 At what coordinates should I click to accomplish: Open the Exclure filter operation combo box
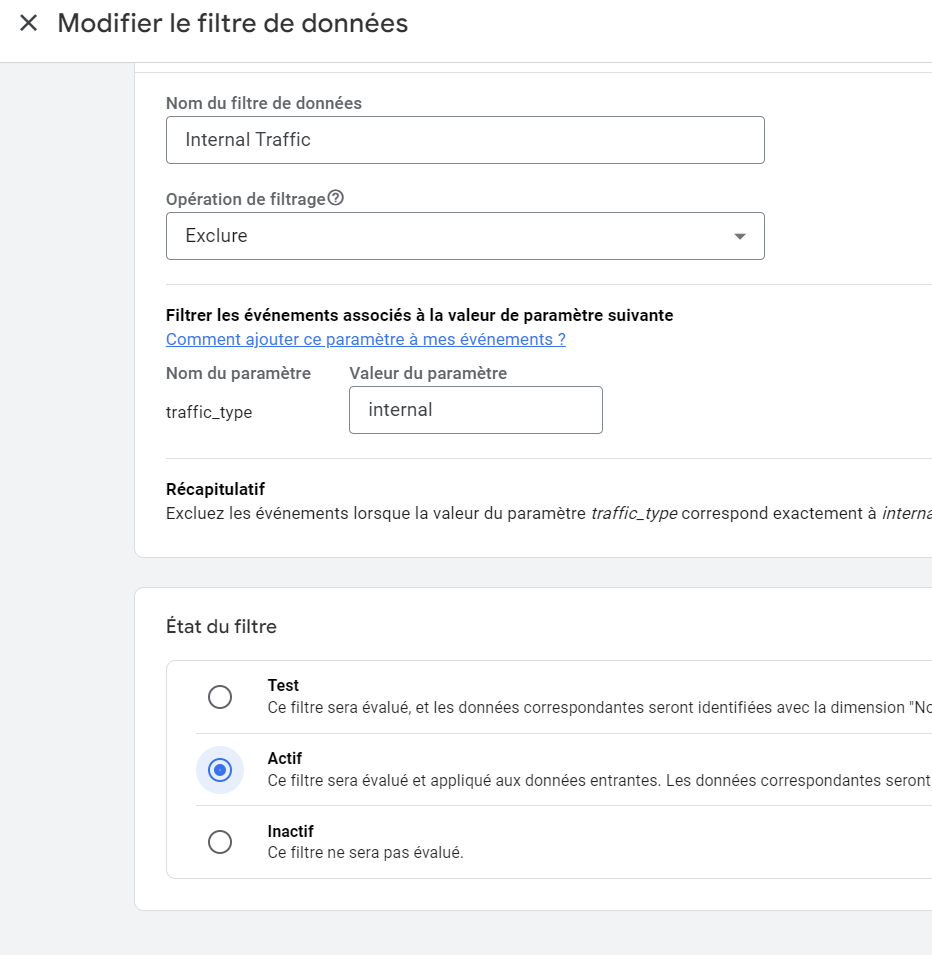tap(450, 236)
